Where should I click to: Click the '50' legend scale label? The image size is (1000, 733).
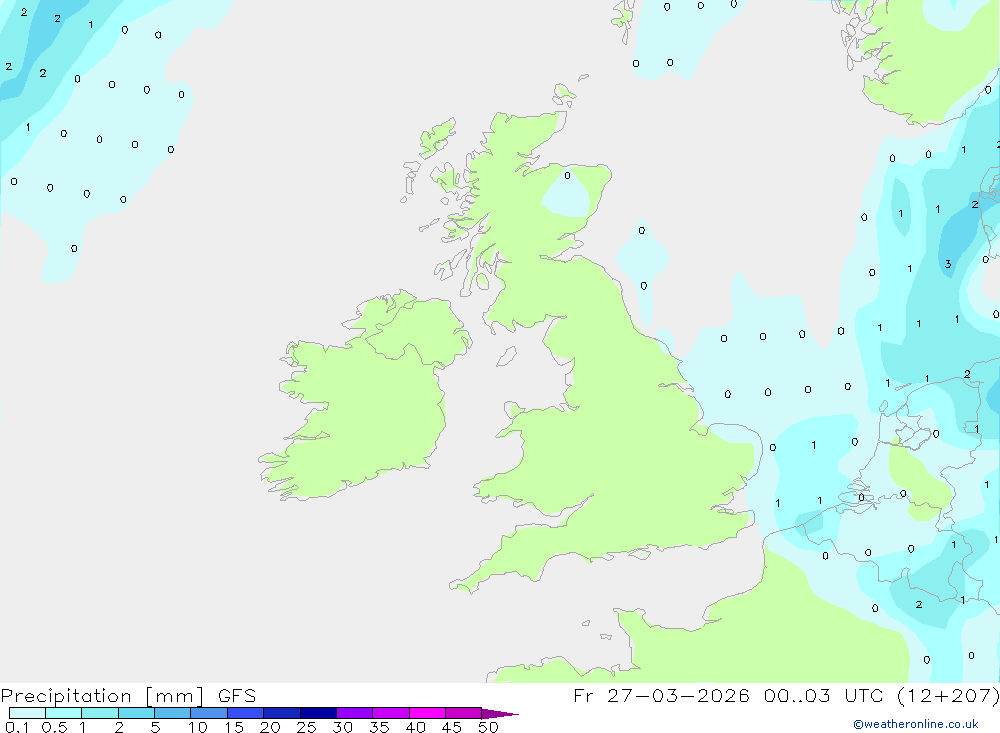488,727
